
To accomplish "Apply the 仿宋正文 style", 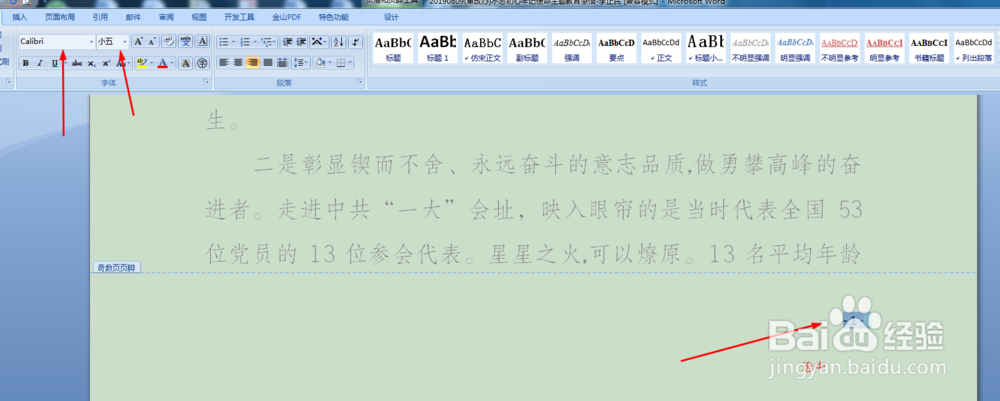I will tap(482, 48).
